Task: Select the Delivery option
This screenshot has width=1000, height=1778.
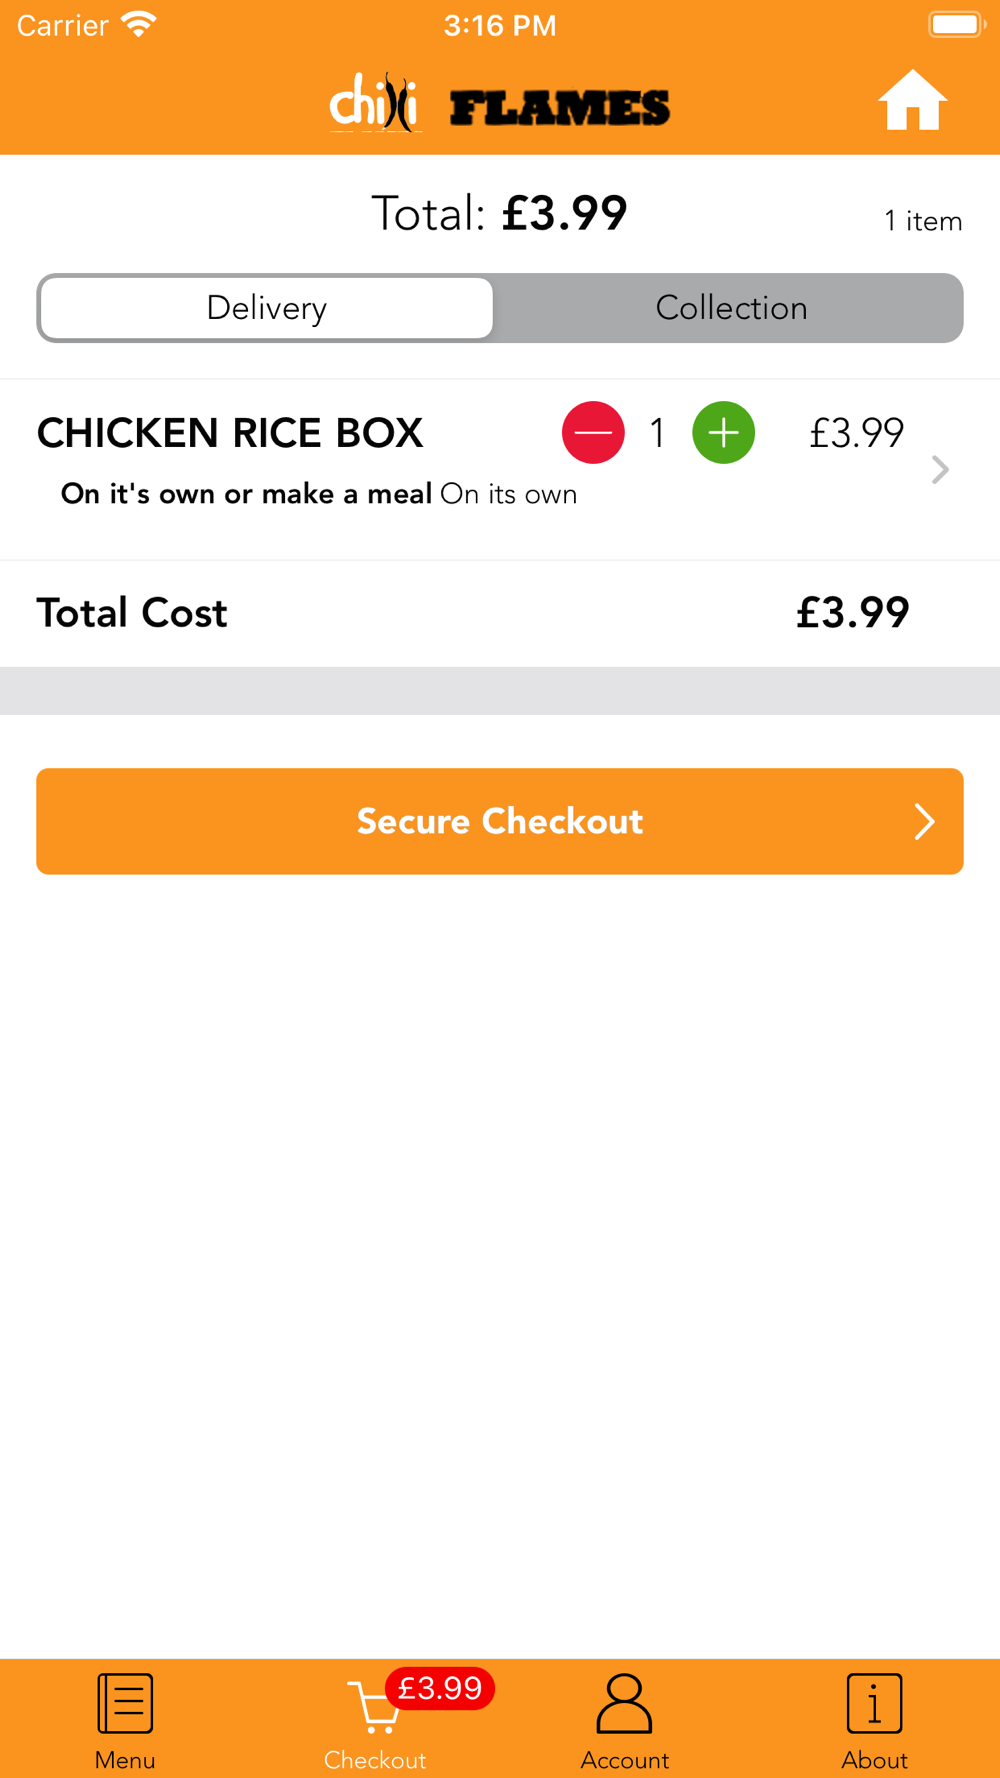Action: coord(267,308)
